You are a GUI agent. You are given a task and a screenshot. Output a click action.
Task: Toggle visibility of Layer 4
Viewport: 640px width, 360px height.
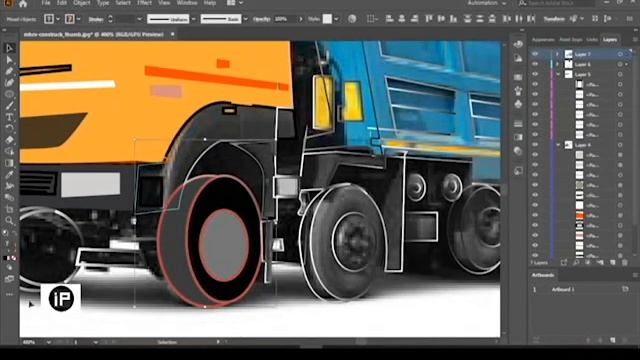tap(535, 145)
